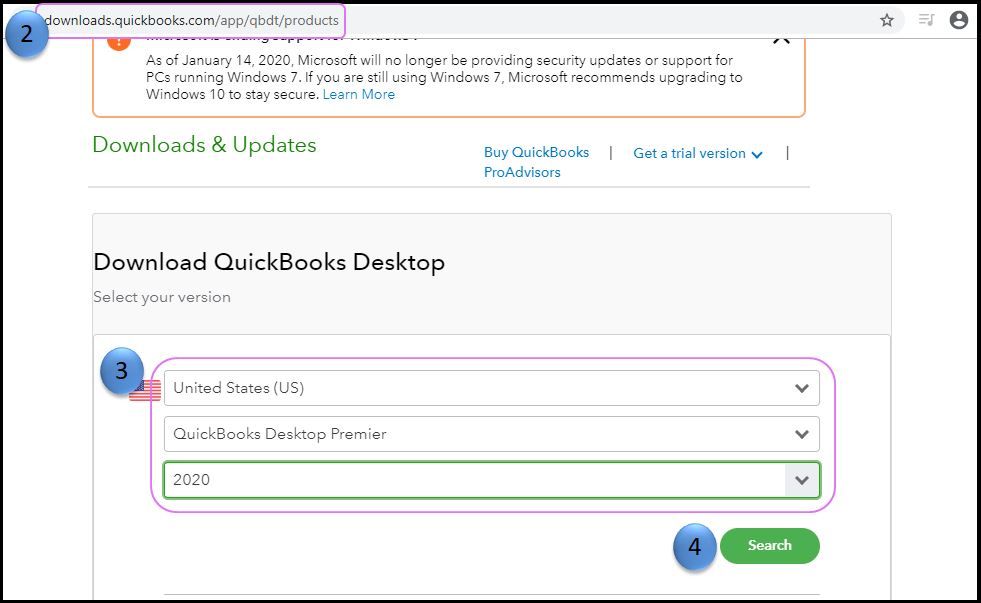Bookmark this page with the star icon

tap(887, 21)
